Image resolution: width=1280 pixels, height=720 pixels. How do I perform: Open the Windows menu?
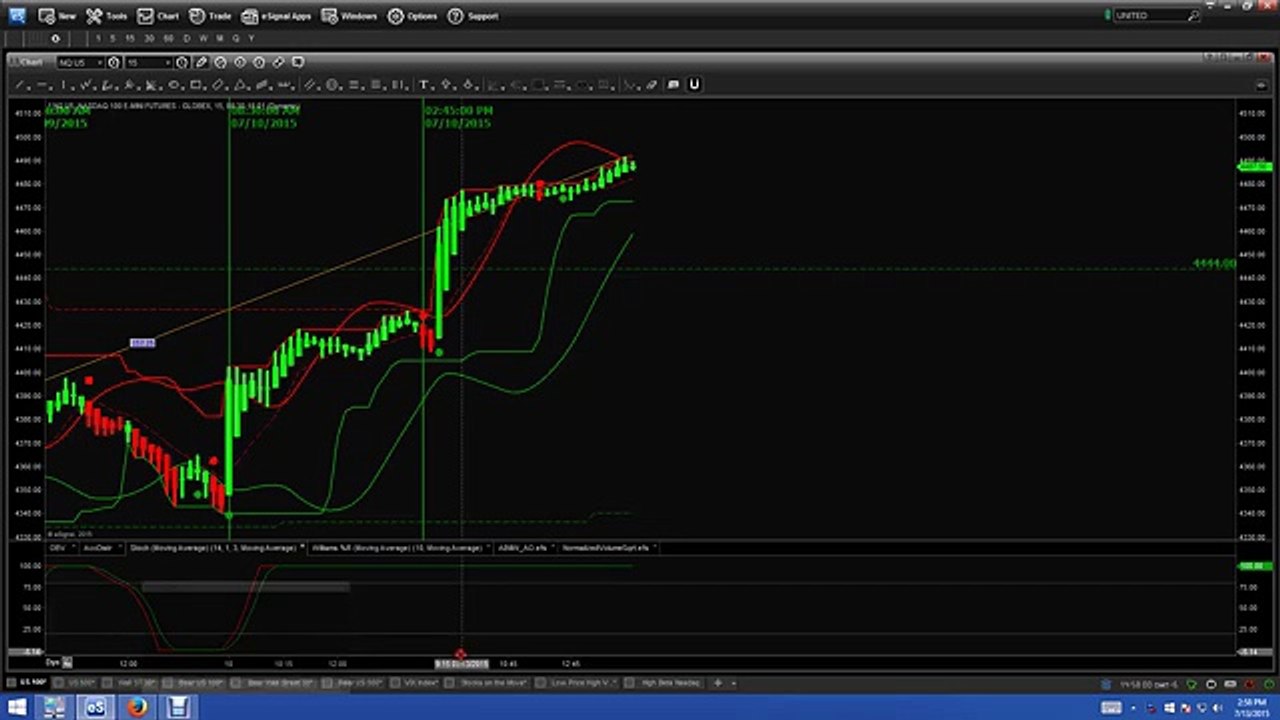[349, 16]
